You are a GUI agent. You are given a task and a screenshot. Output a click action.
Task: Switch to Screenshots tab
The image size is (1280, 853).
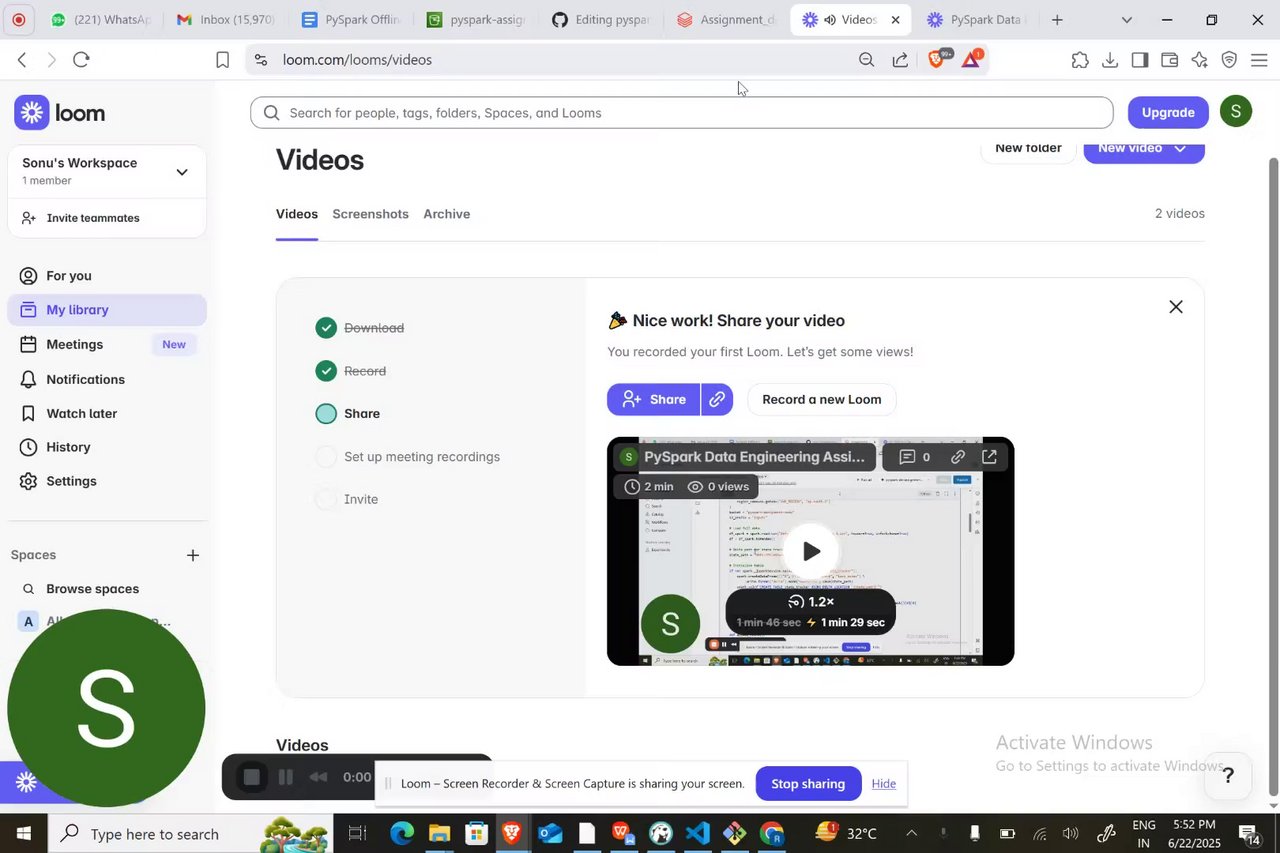pos(370,214)
